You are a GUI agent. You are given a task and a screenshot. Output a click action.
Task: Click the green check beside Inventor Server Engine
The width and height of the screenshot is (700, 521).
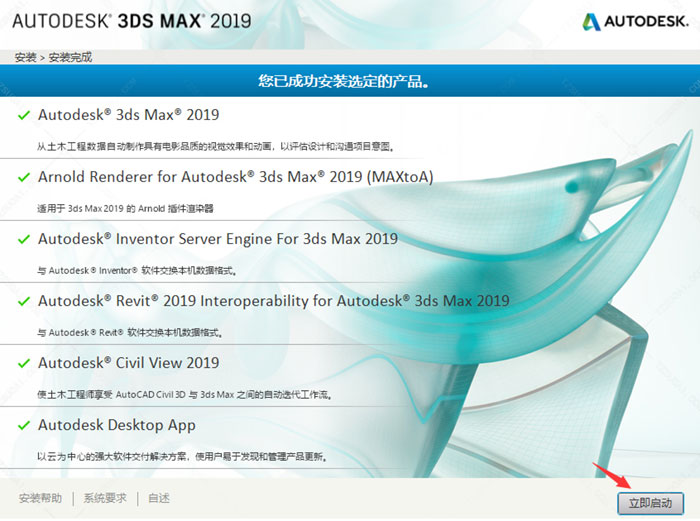(24, 239)
